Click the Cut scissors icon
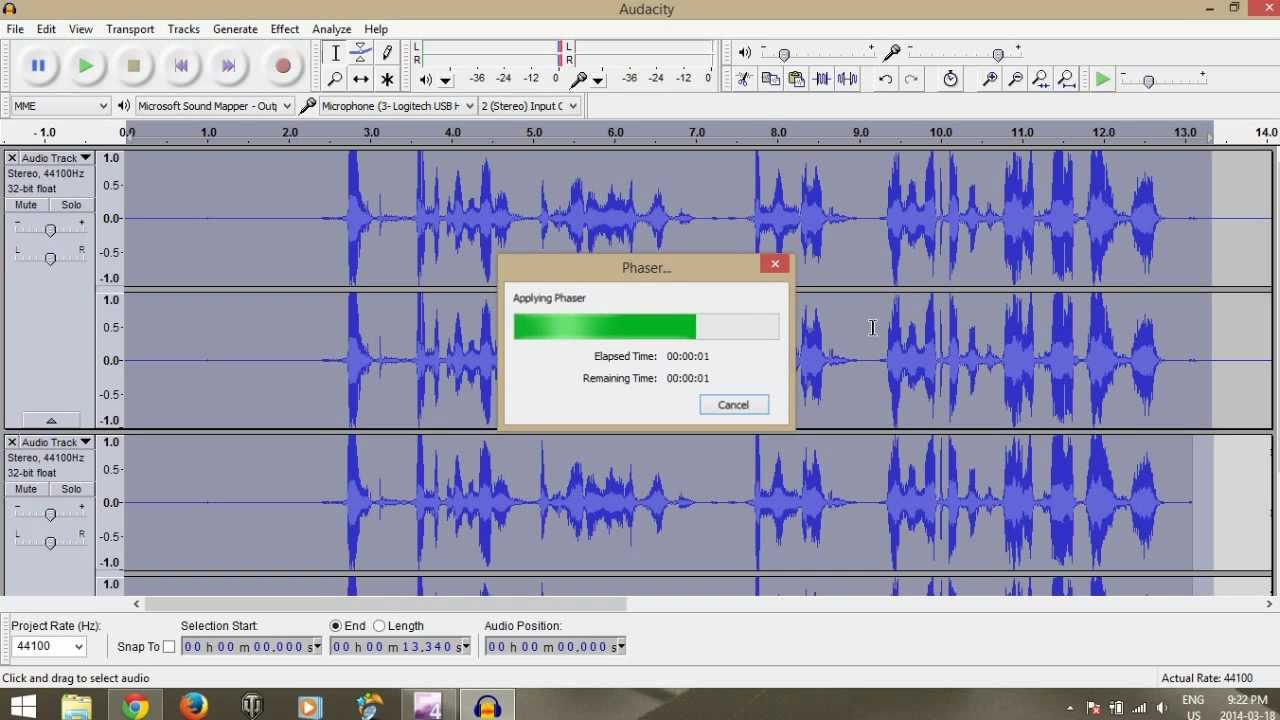1280x720 pixels. [x=744, y=79]
